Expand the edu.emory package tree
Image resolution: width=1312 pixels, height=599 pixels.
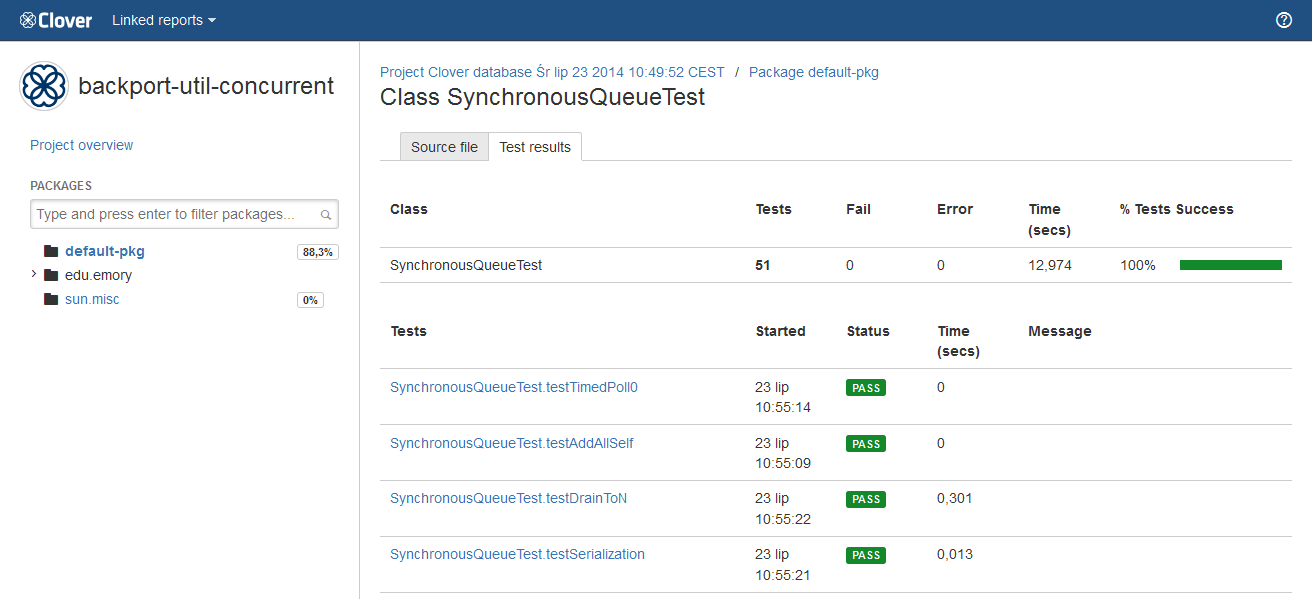pos(34,274)
